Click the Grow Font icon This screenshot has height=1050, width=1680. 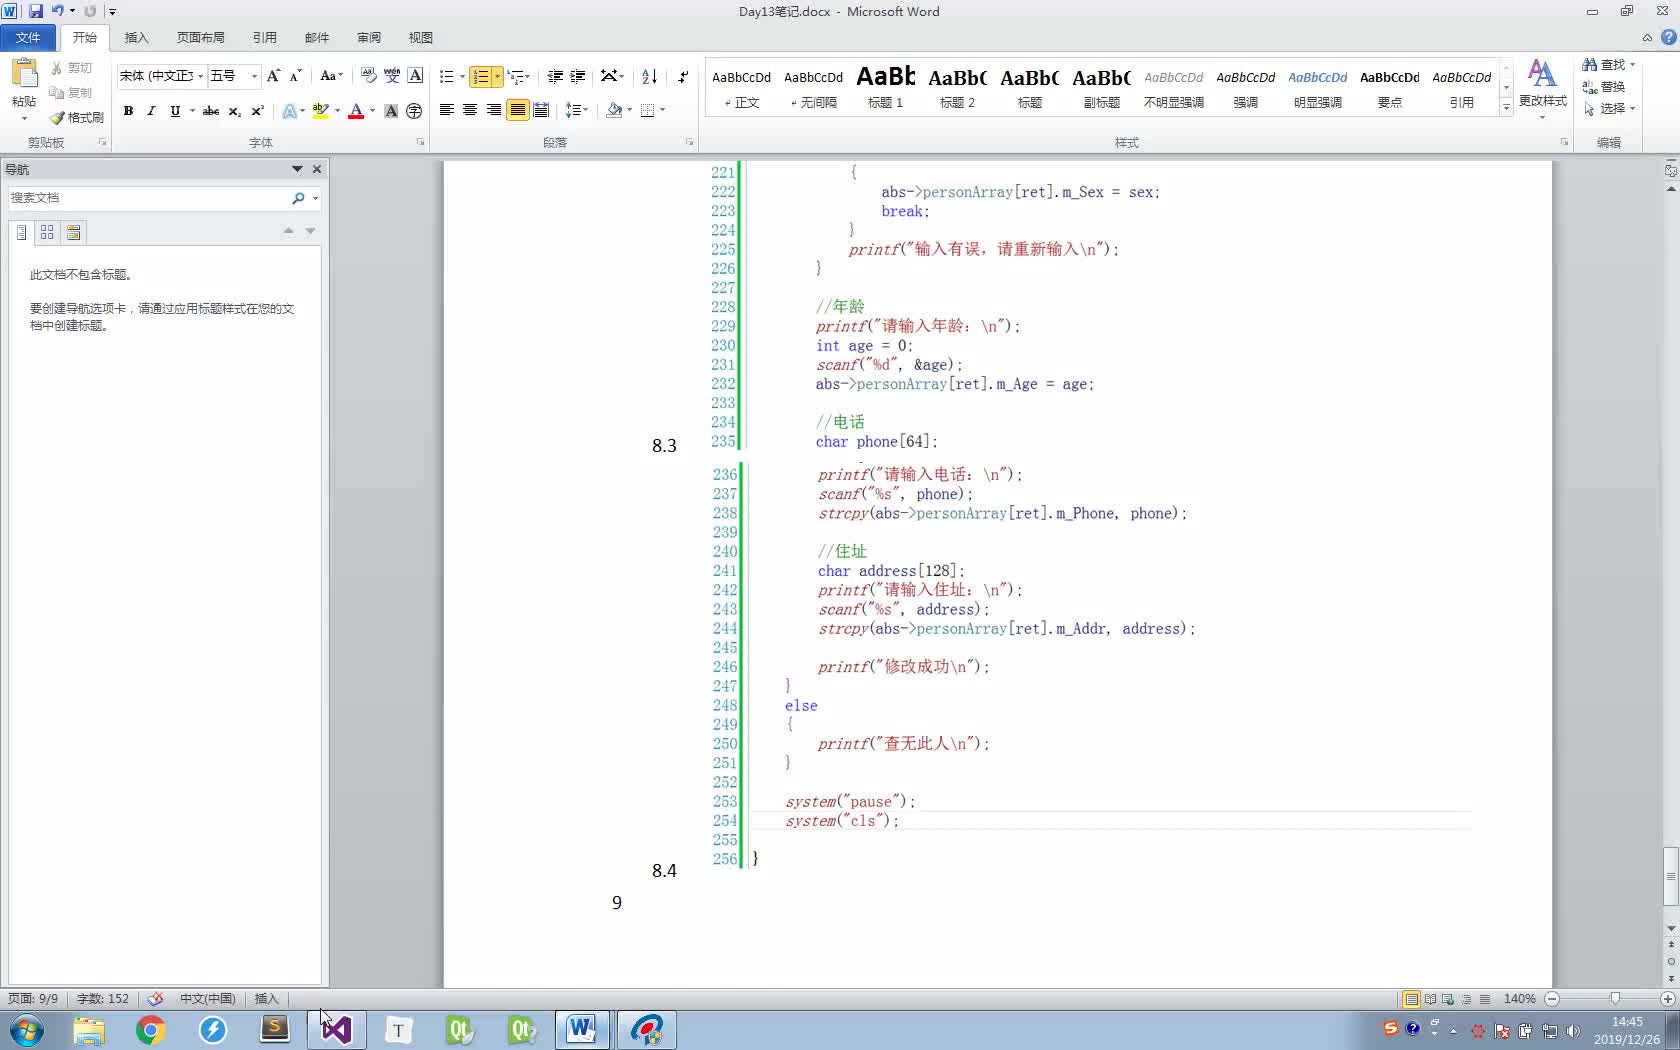tap(273, 76)
